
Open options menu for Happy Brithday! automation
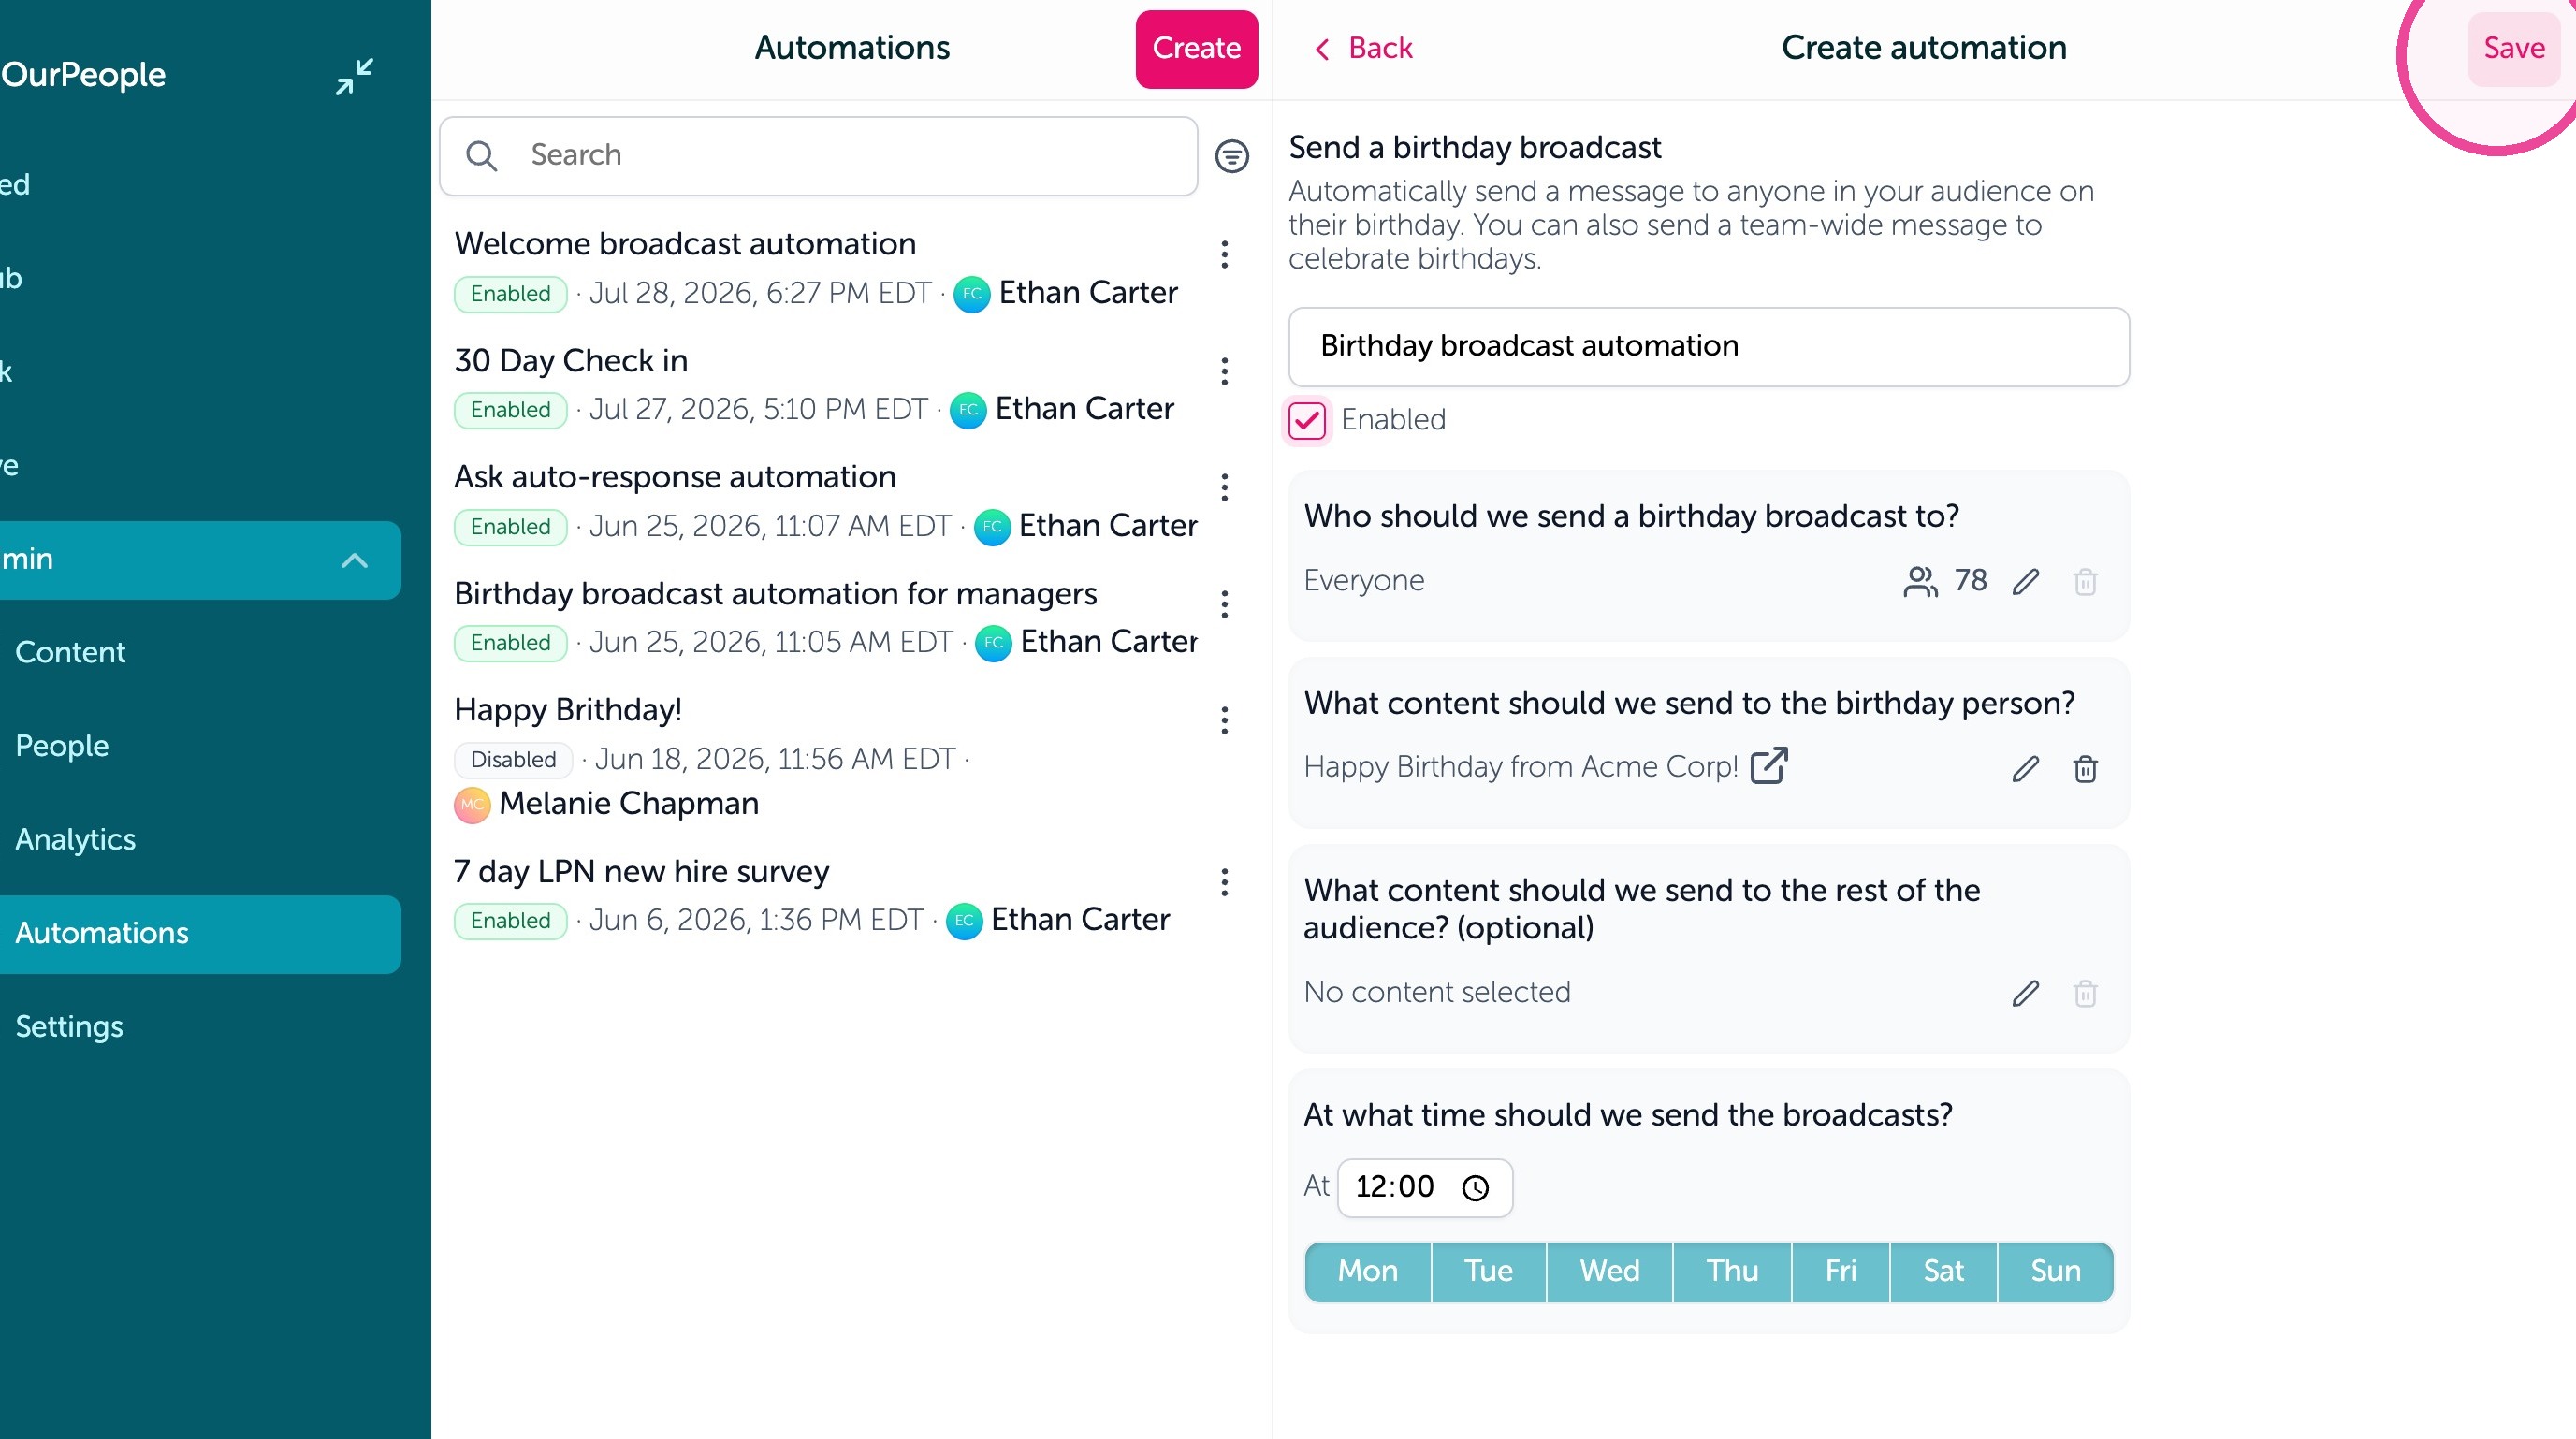(x=1224, y=720)
